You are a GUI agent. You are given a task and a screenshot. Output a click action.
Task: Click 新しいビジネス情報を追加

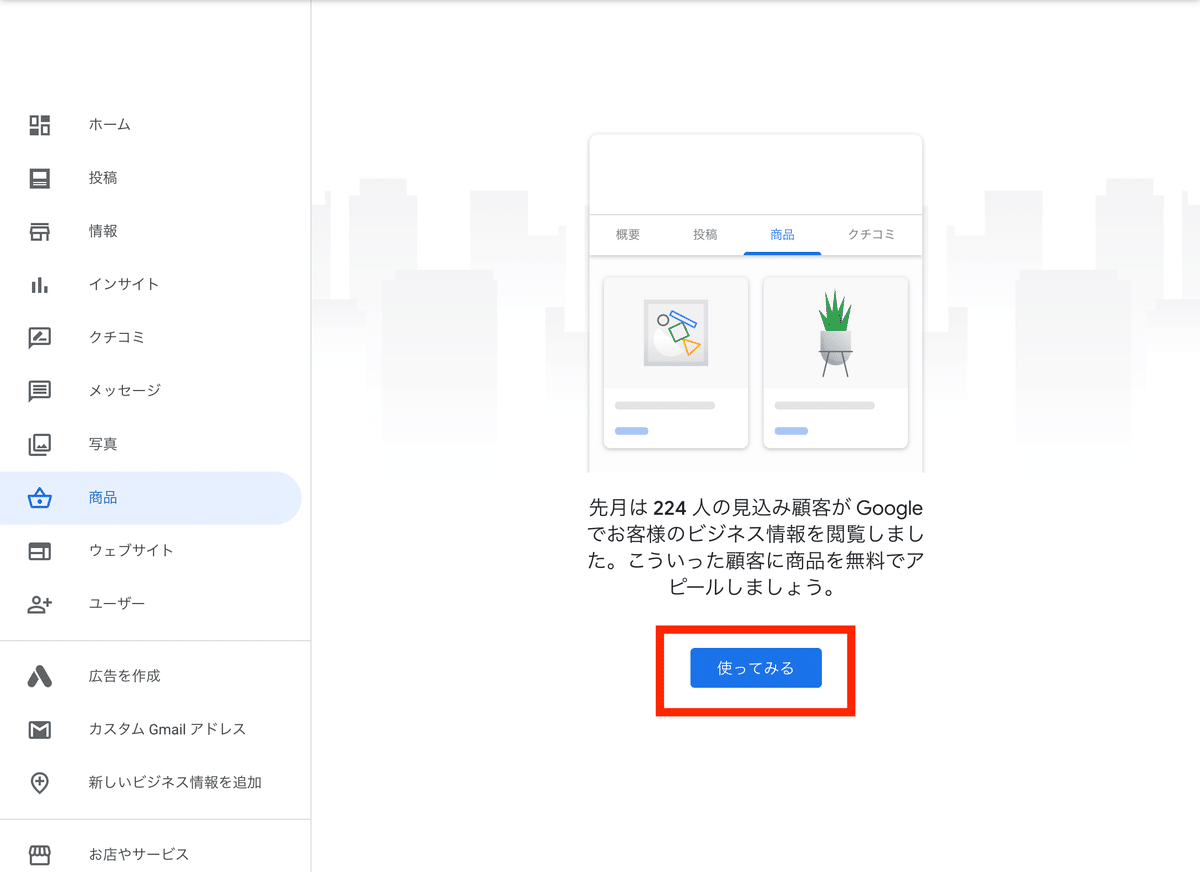(175, 783)
